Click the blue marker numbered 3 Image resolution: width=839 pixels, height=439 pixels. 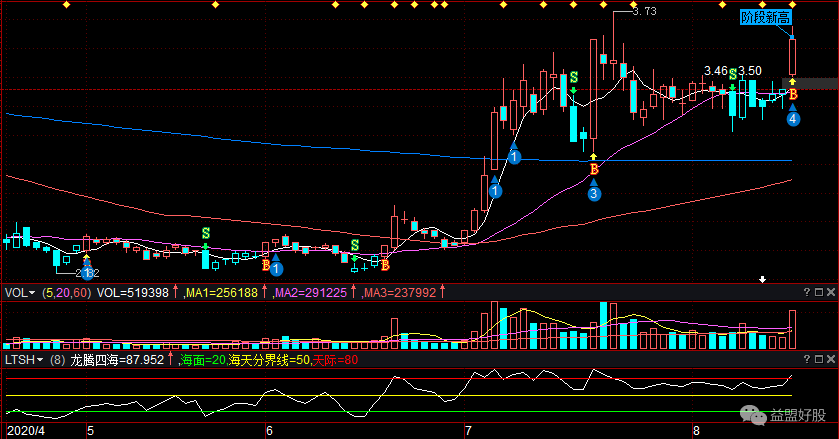point(594,194)
